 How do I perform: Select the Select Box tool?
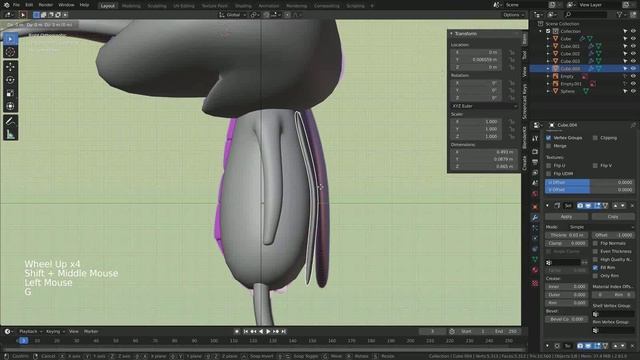pos(11,39)
